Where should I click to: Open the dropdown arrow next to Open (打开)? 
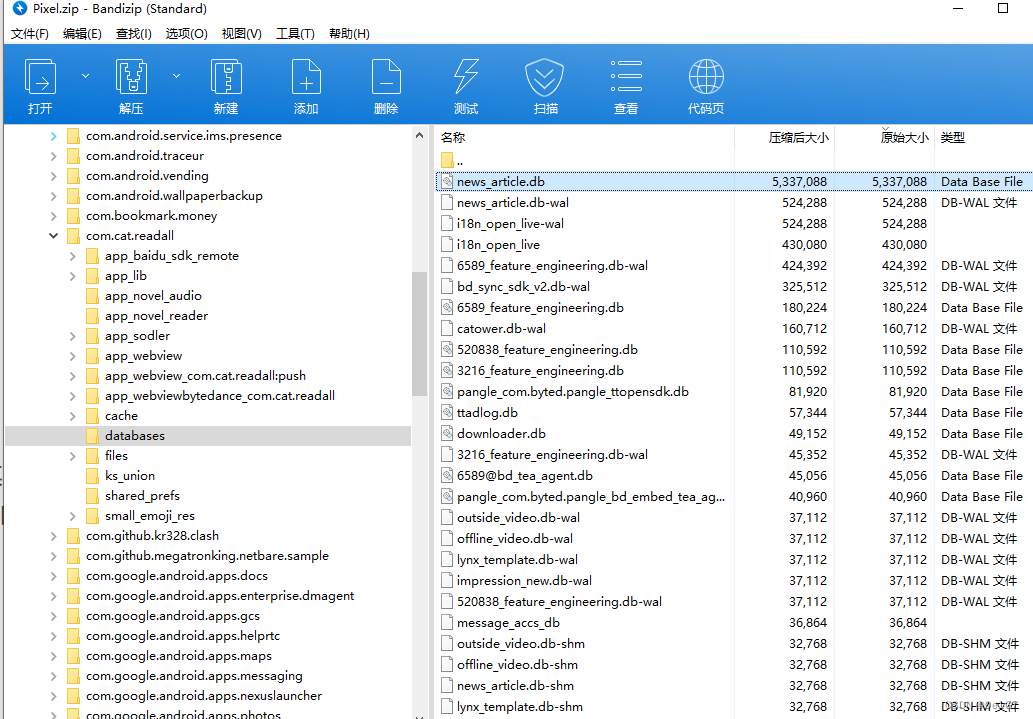[x=86, y=76]
